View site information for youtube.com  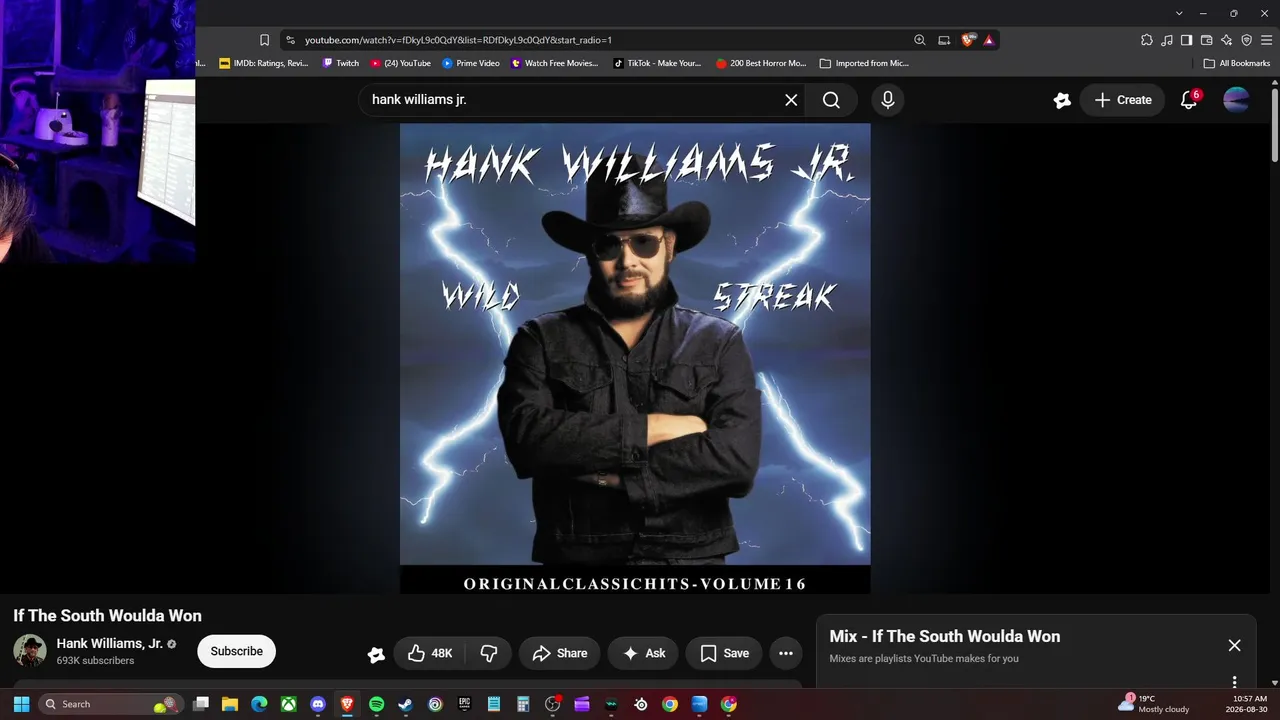pos(290,40)
